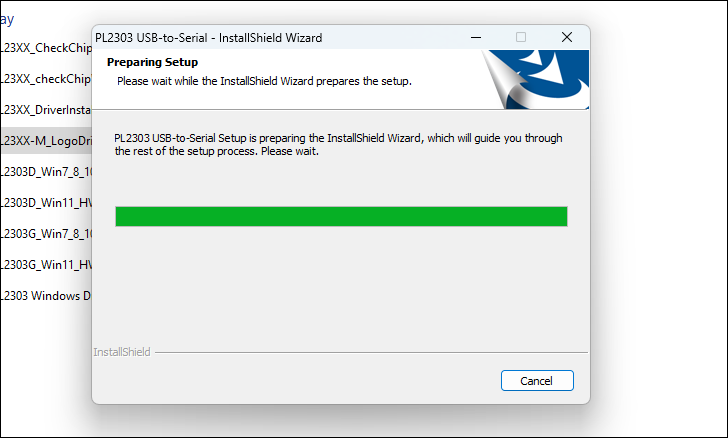
Task: Open the PL2303G_Win11 item
Action: point(46,265)
